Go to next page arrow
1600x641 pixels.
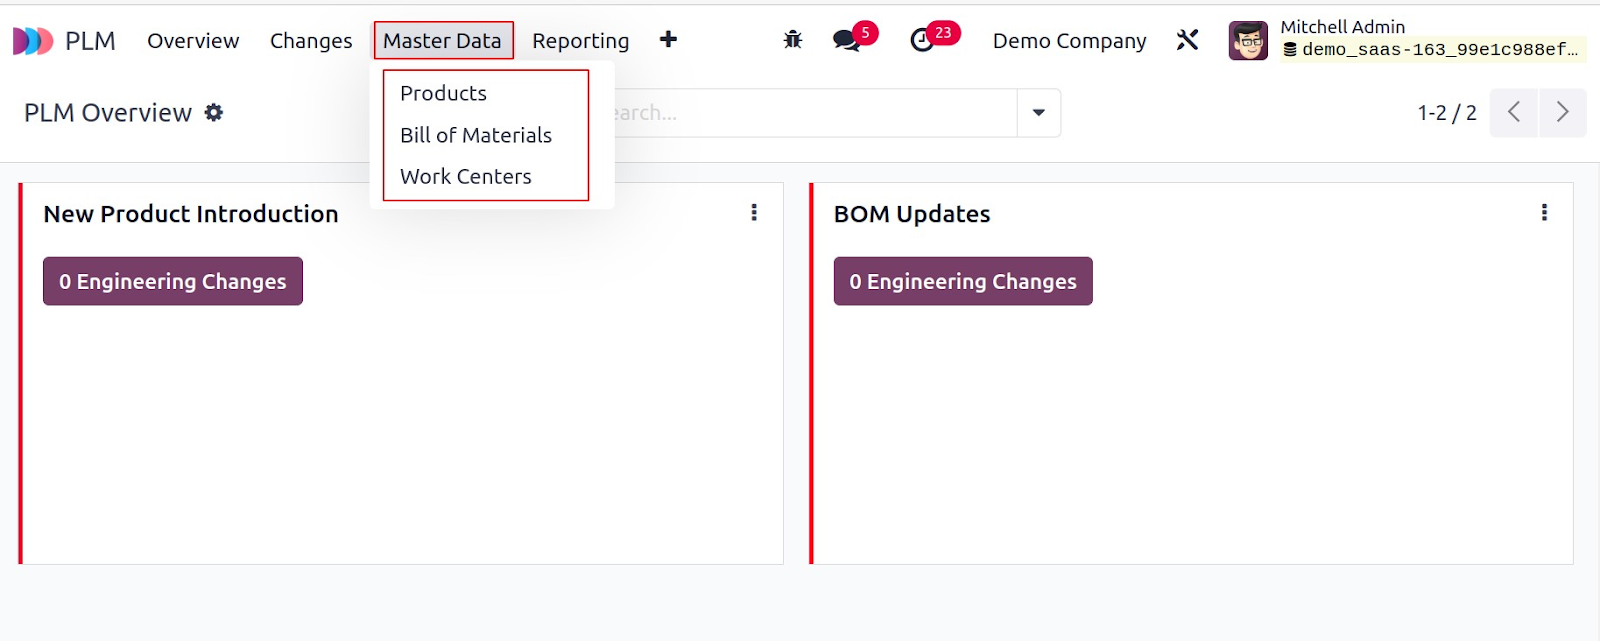(1563, 112)
